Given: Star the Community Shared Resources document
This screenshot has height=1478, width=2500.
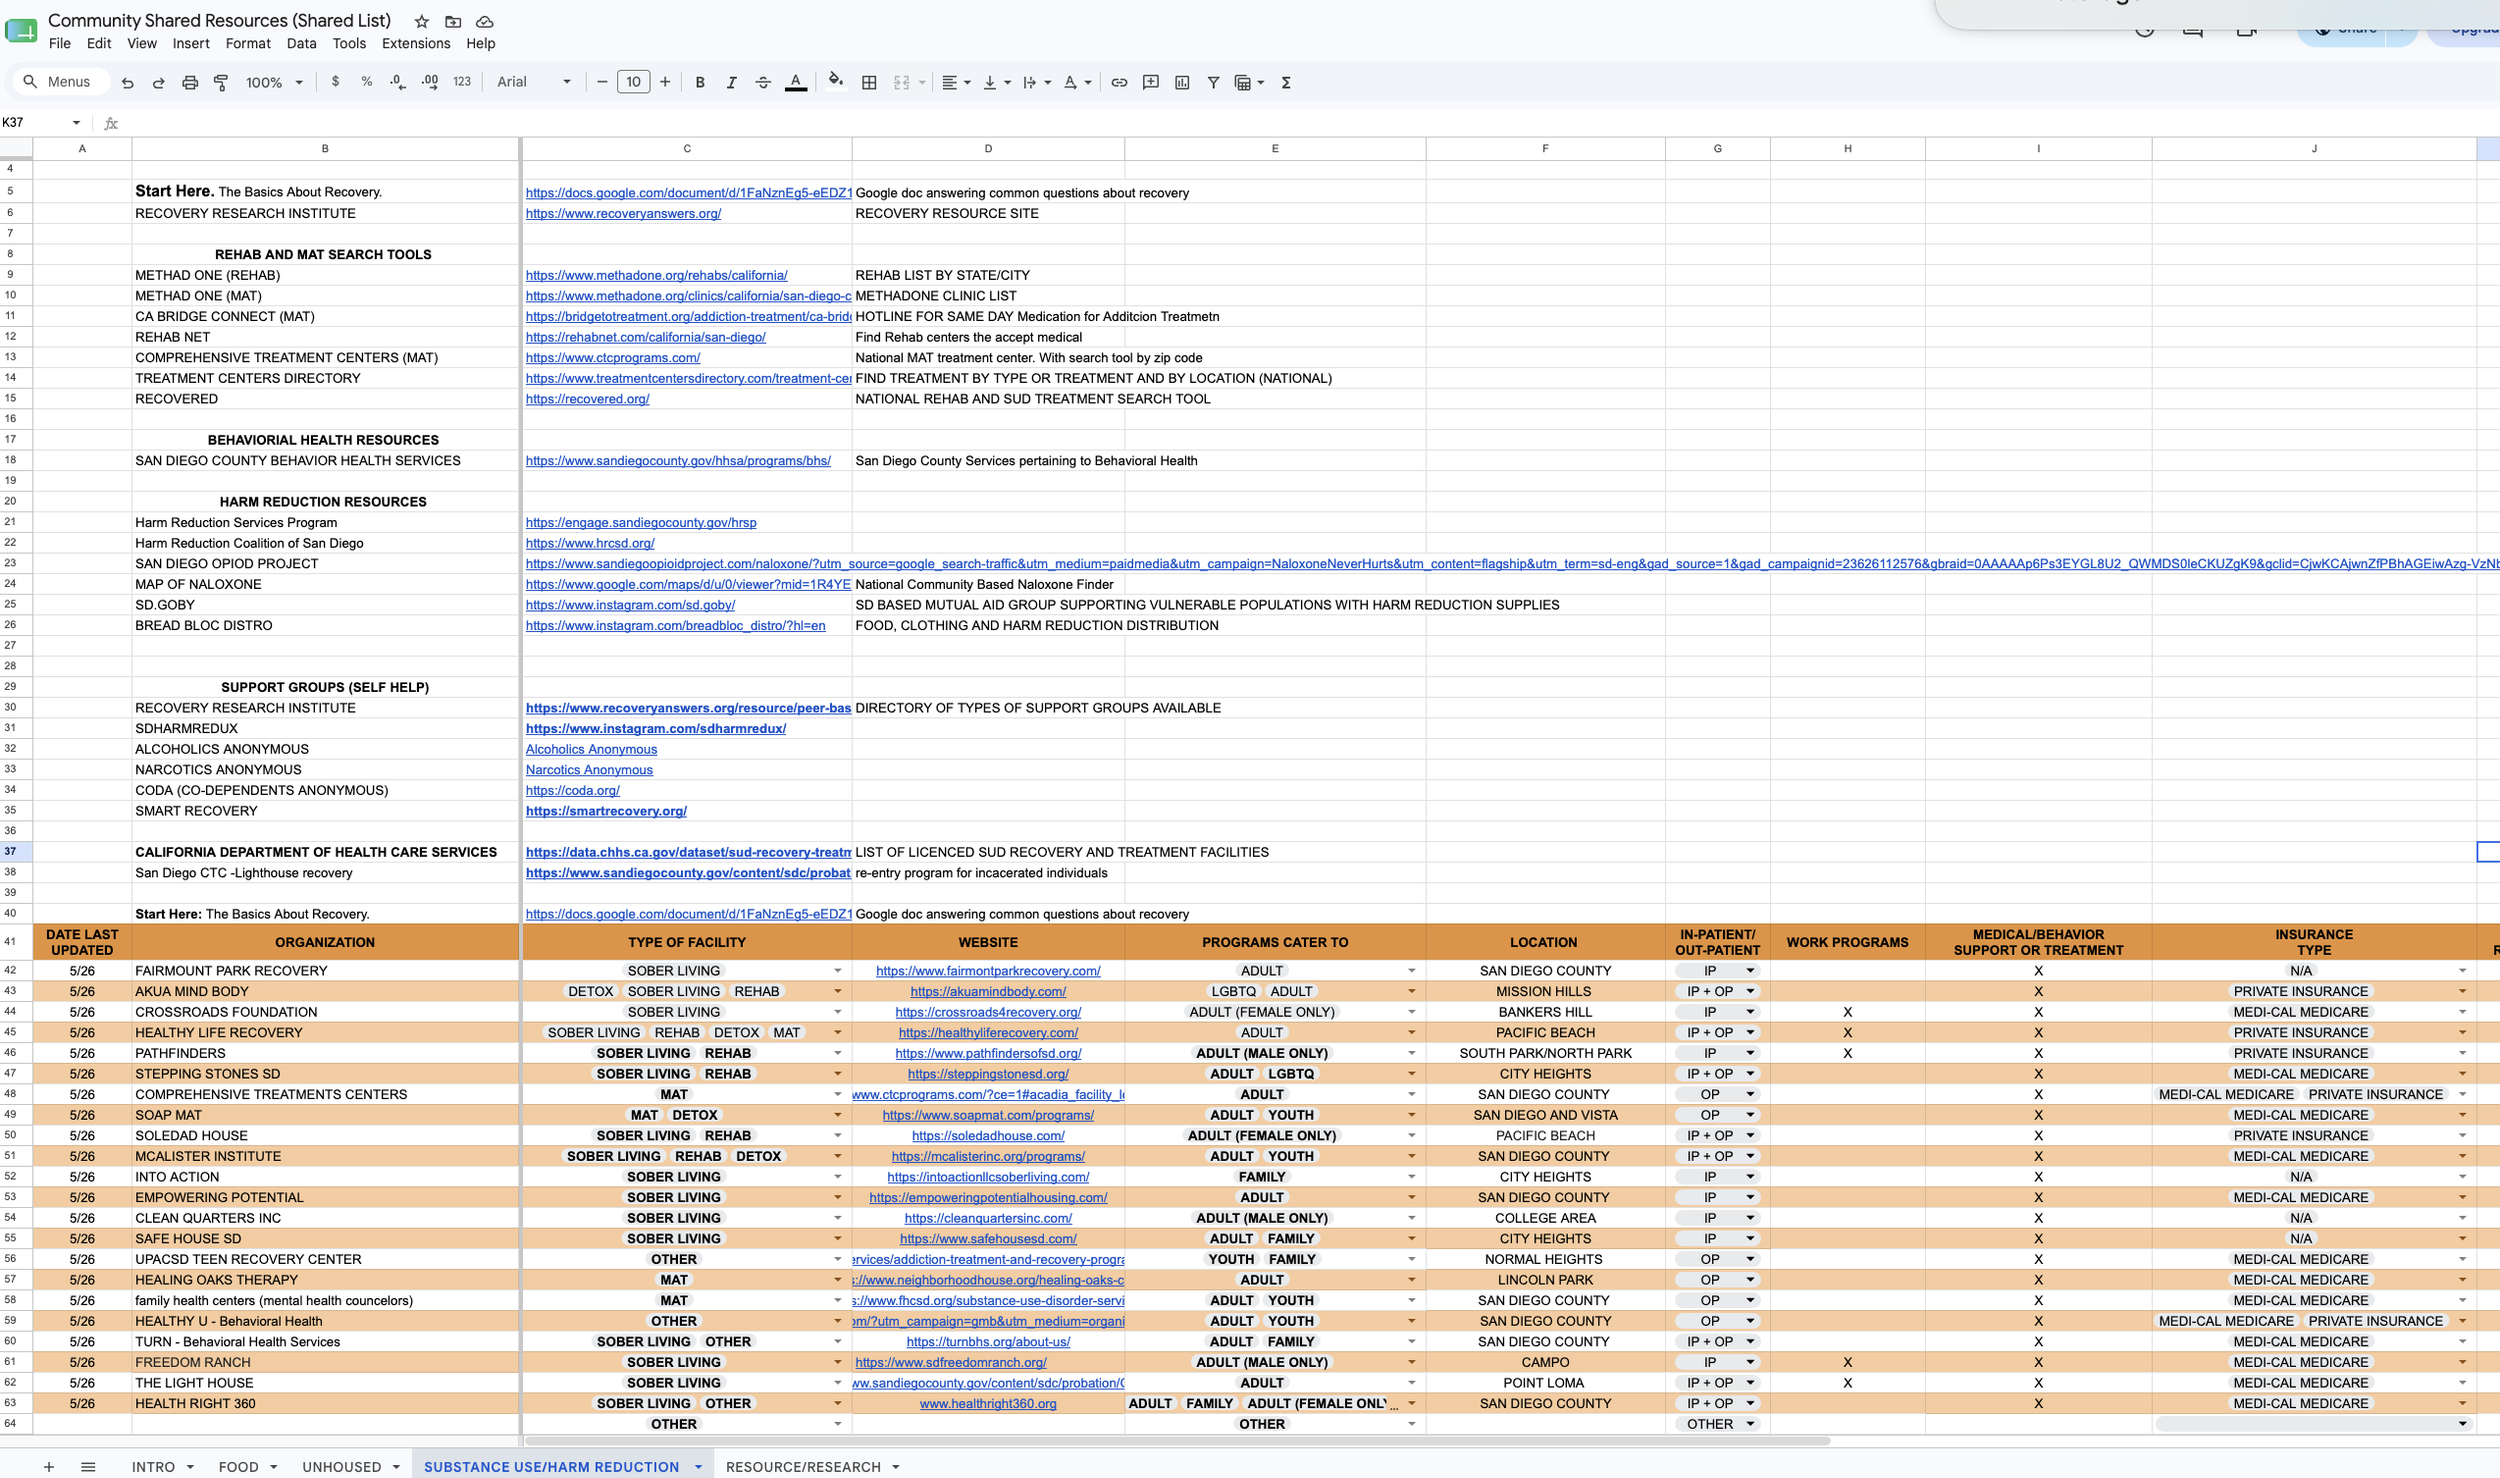Looking at the screenshot, I should (x=422, y=21).
